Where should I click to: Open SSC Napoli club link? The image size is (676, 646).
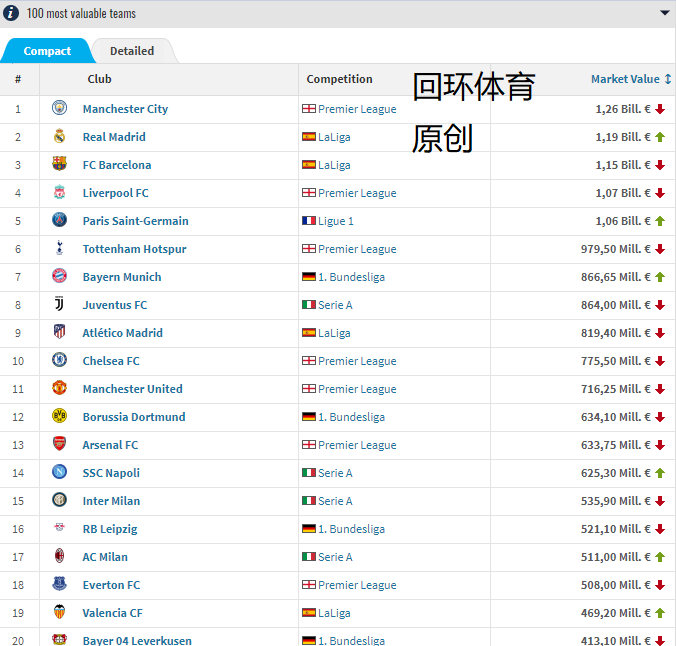pyautogui.click(x=111, y=473)
